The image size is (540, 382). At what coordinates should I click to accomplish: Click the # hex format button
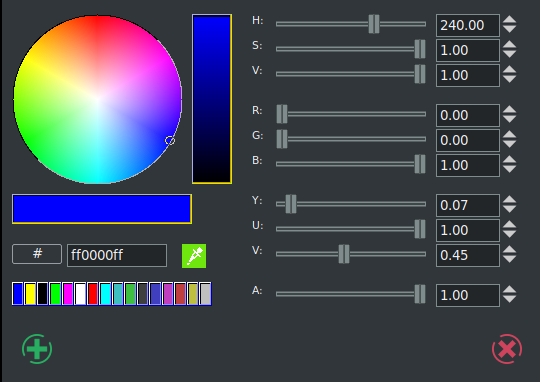coord(37,254)
